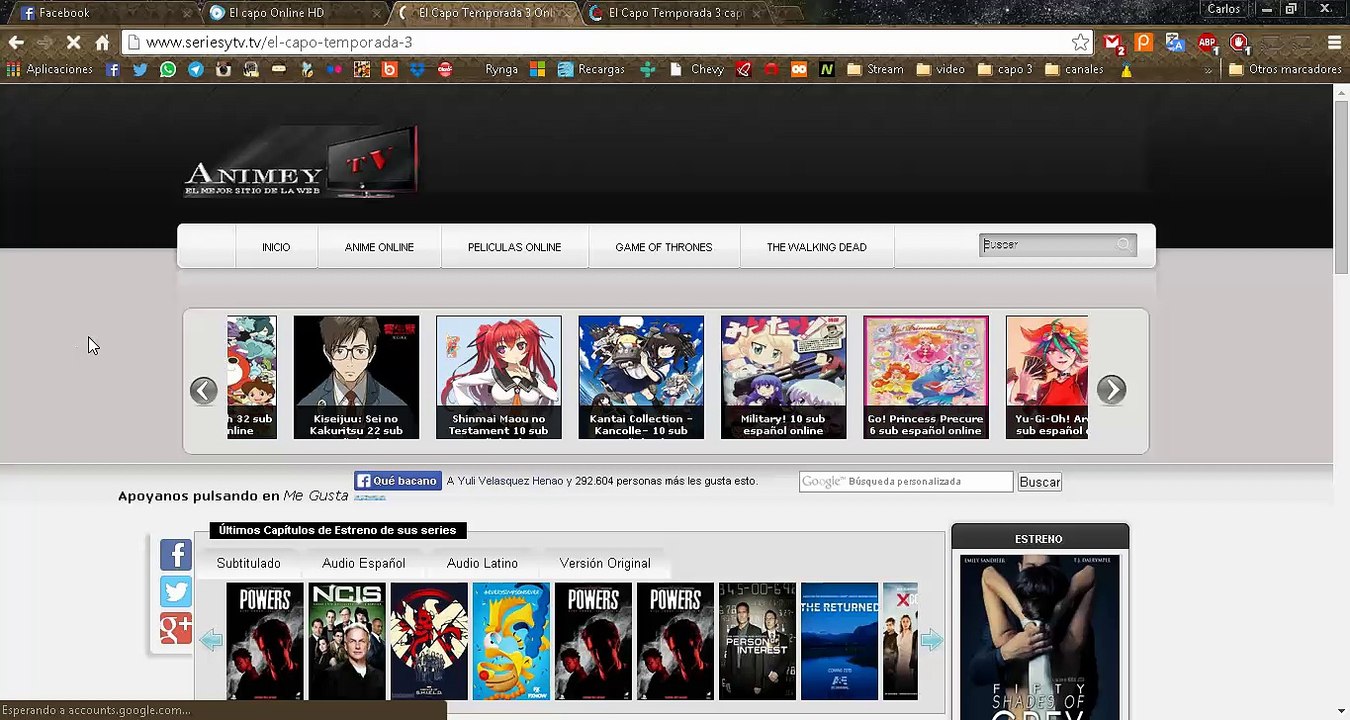Go back with the browser back arrow
The height and width of the screenshot is (720, 1350).
coord(16,43)
